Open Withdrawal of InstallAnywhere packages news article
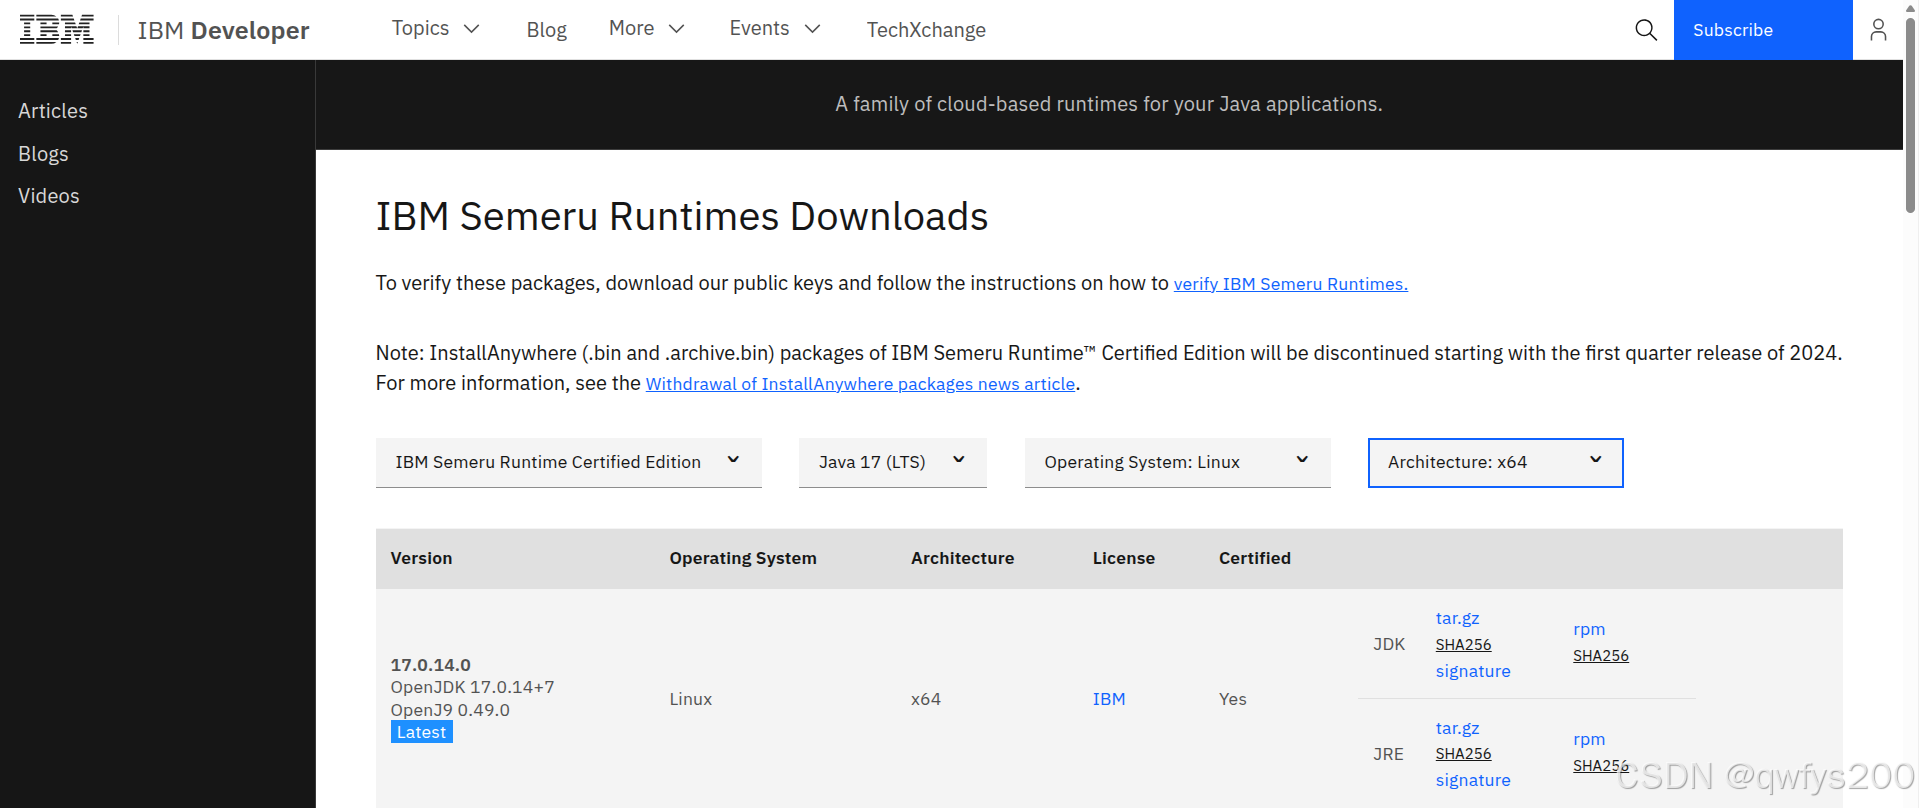 pos(860,384)
